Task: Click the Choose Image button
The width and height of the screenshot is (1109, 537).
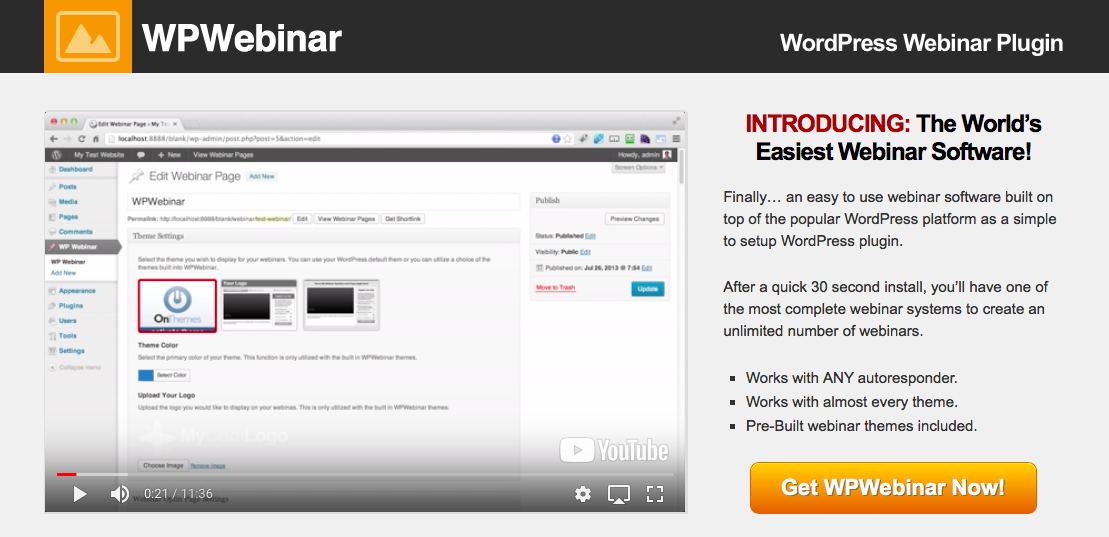Action: coord(163,466)
